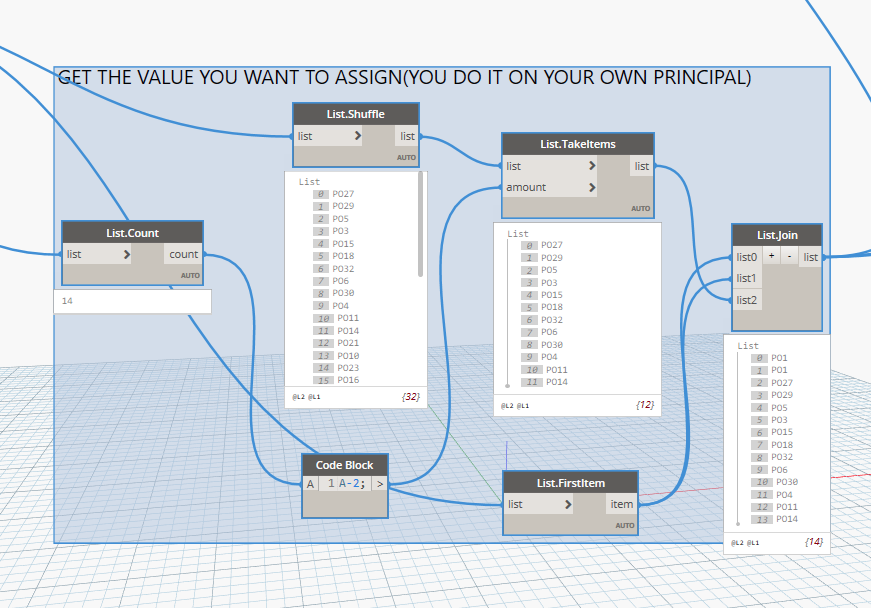Screen dimensions: 871x608
Task: Select PO30 at index 10 in Join preview
Action: [787, 482]
